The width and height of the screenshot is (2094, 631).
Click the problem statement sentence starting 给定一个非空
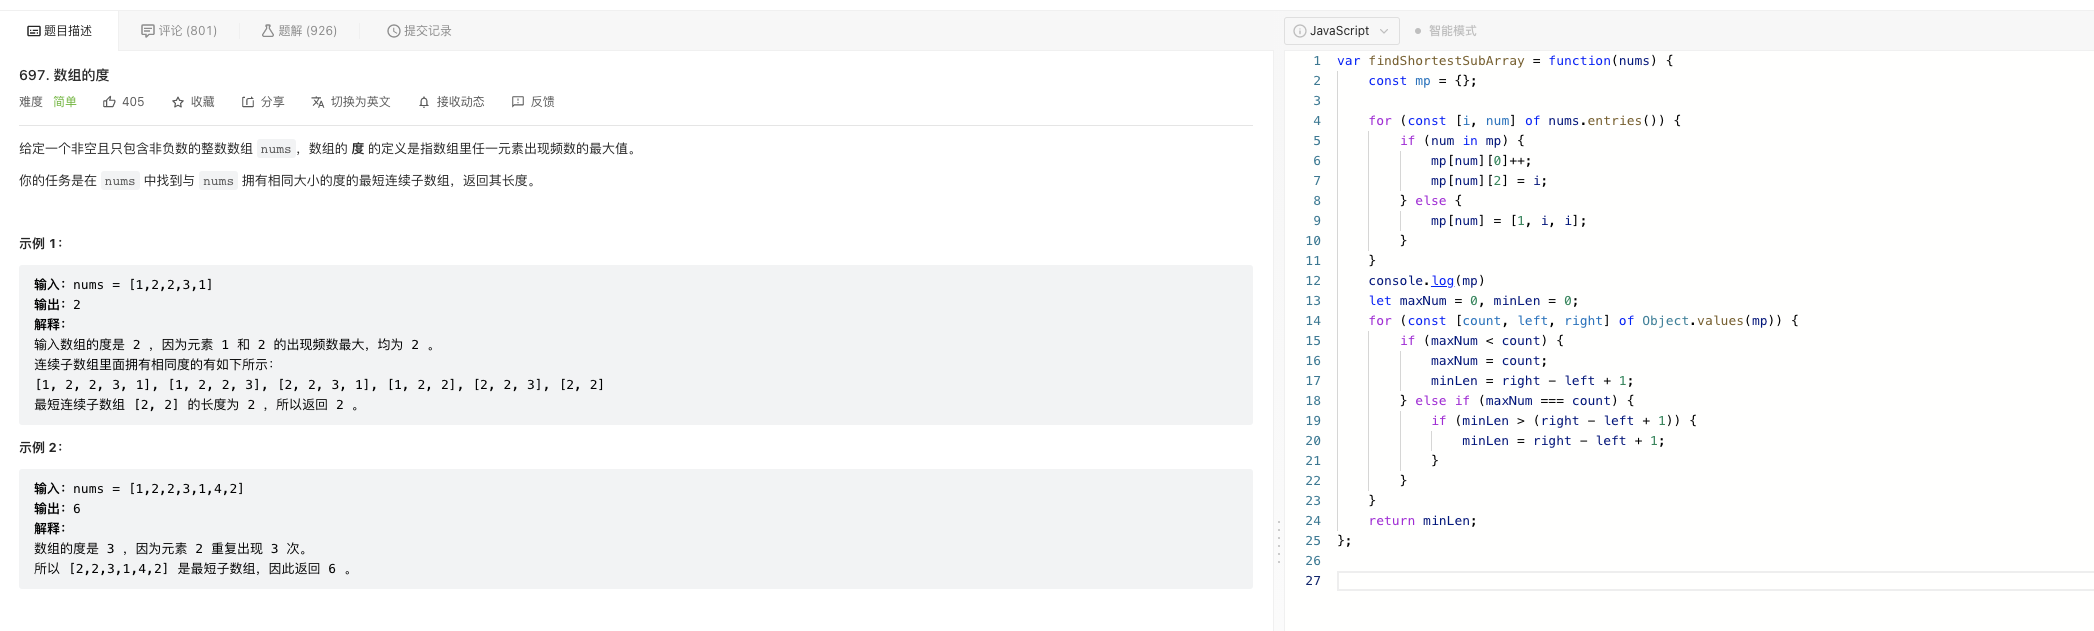pos(329,148)
